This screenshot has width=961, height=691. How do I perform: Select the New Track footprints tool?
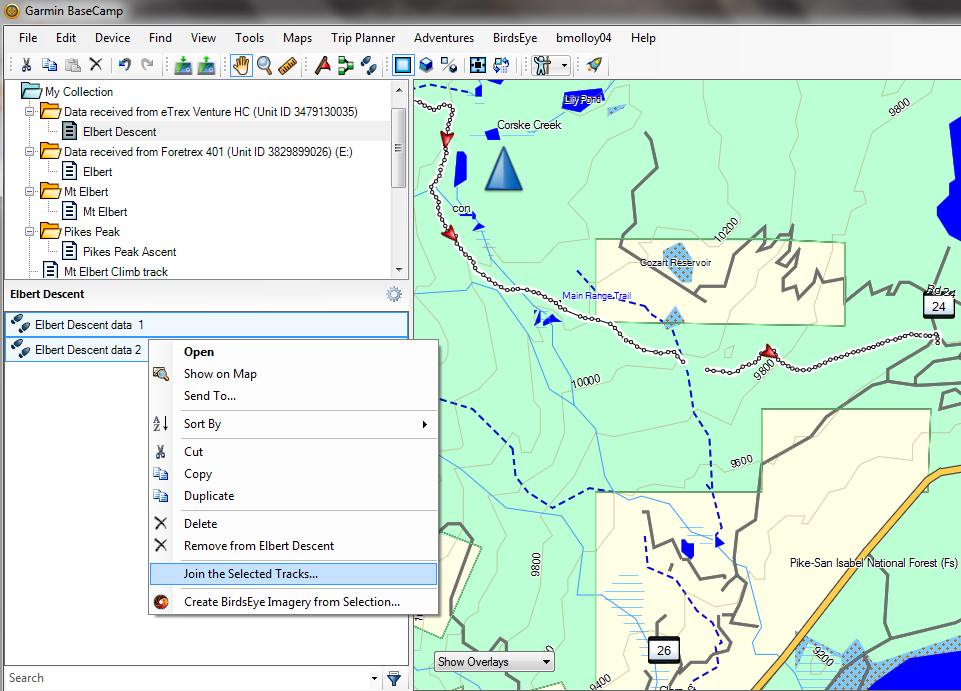368,65
